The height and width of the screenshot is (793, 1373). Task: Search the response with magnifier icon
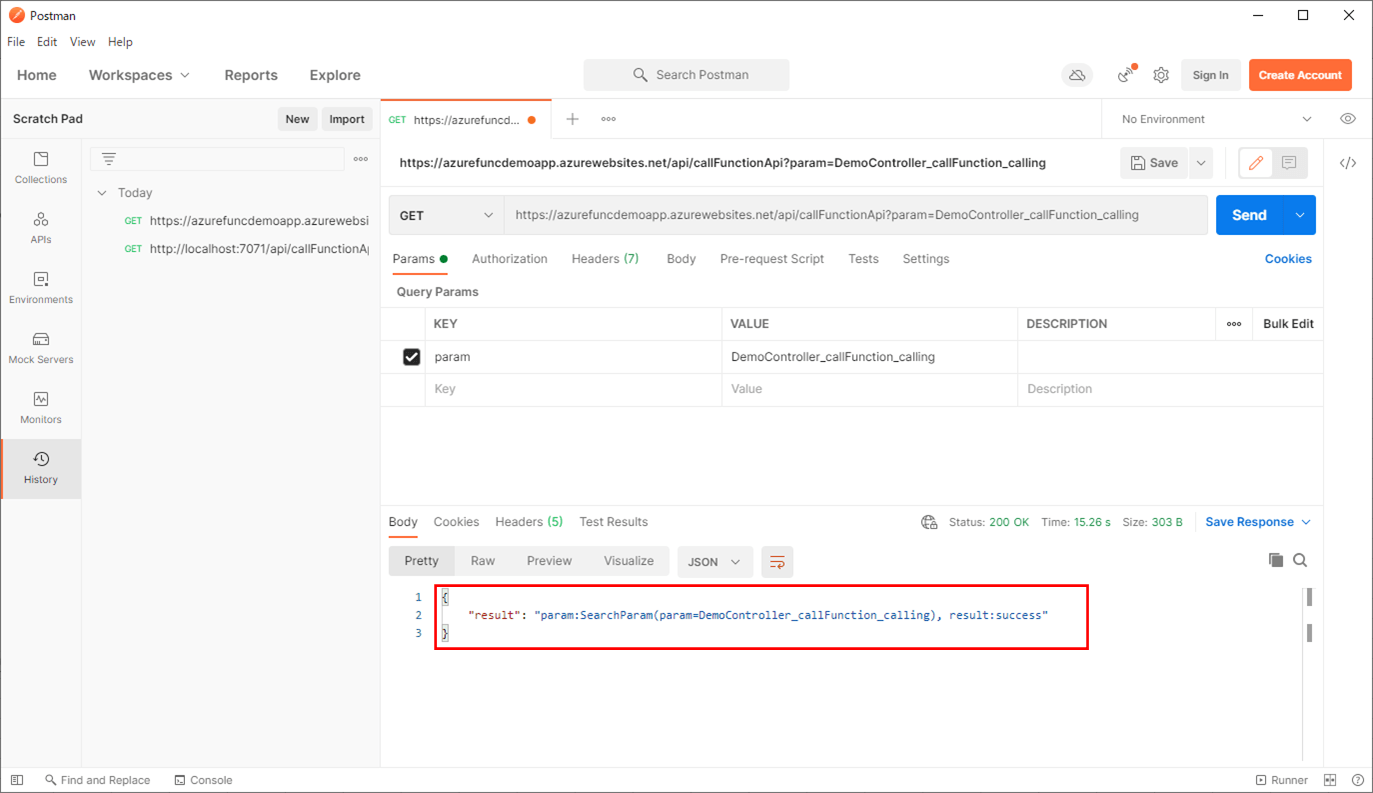tap(1300, 560)
